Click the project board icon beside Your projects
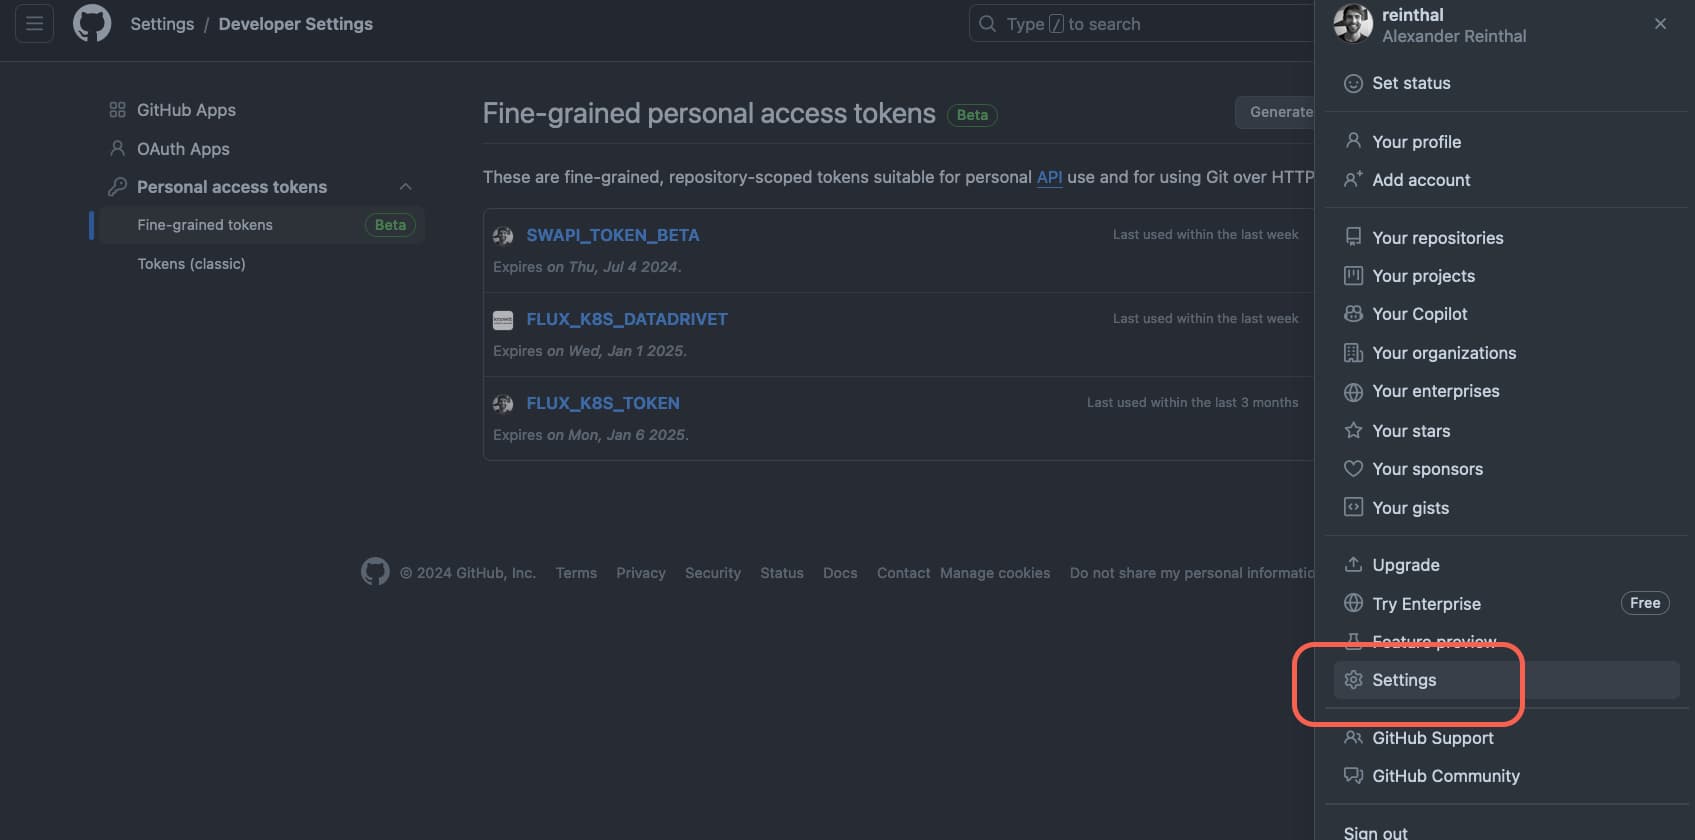The height and width of the screenshot is (840, 1695). tap(1353, 275)
